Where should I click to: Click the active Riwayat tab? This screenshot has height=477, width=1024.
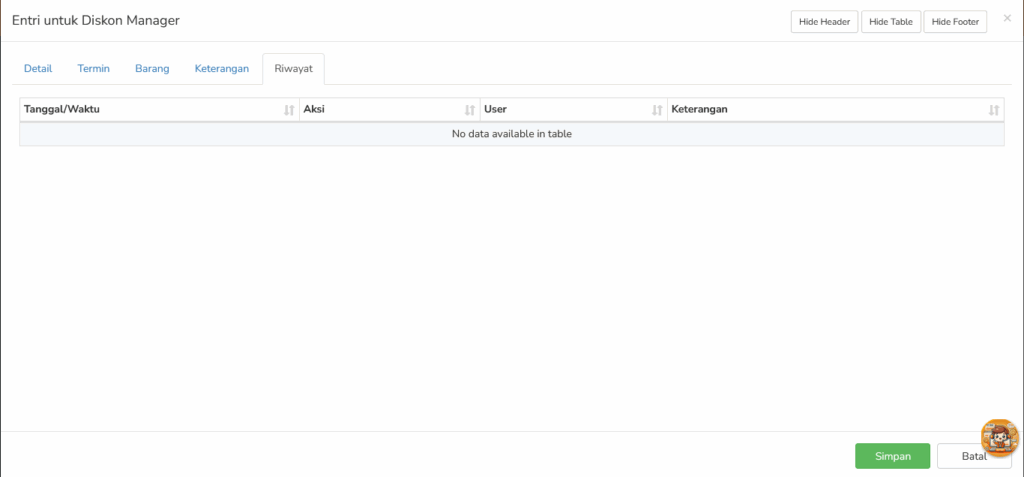coord(293,69)
